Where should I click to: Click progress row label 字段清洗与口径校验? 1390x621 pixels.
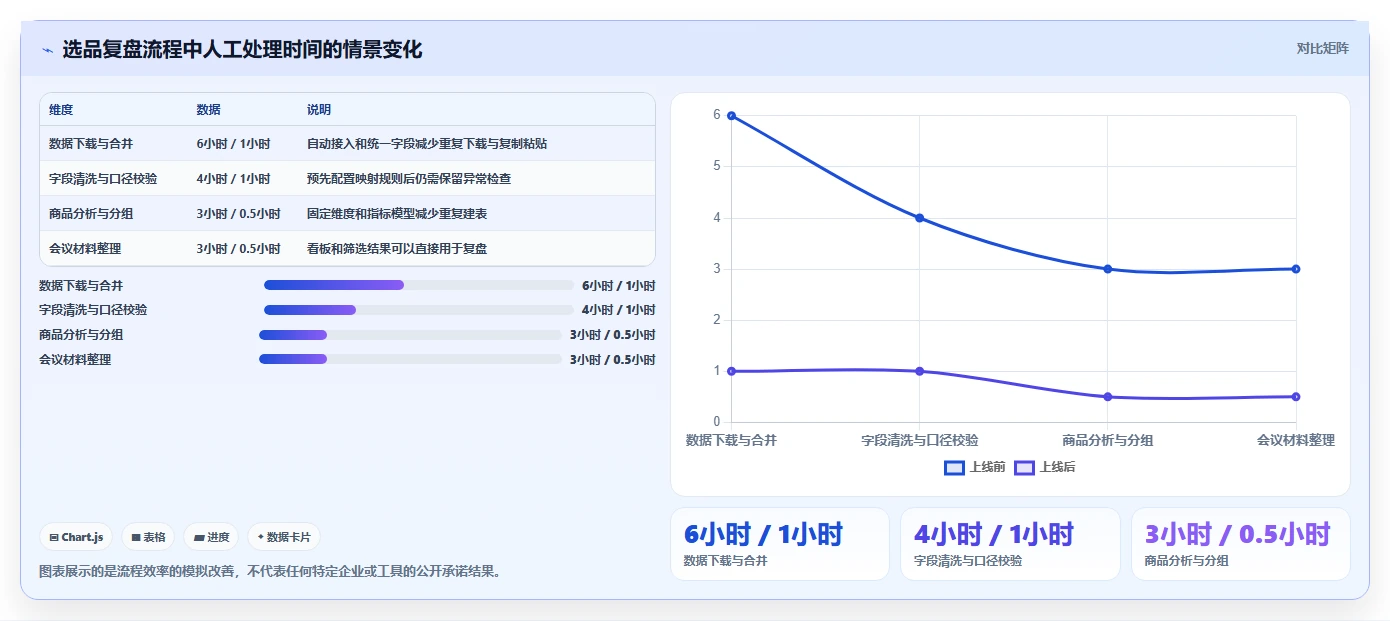(x=93, y=310)
